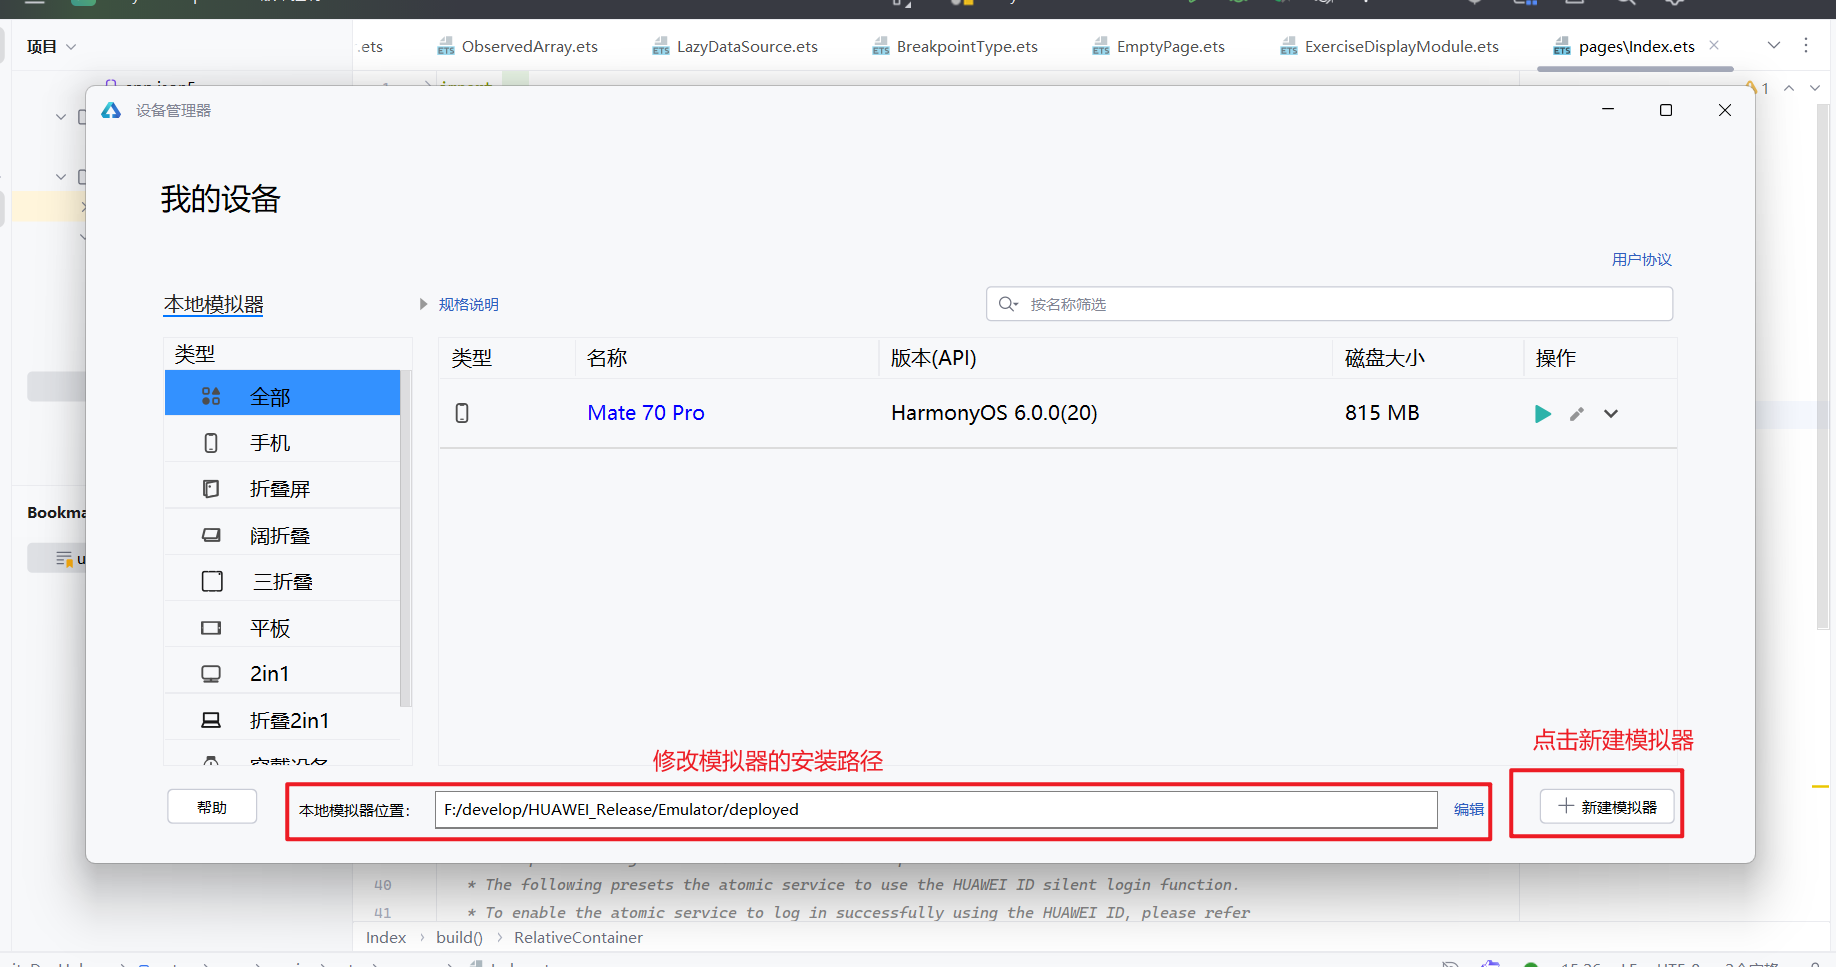
Task: Open the ObservedArray.ets editor tab
Action: [518, 46]
